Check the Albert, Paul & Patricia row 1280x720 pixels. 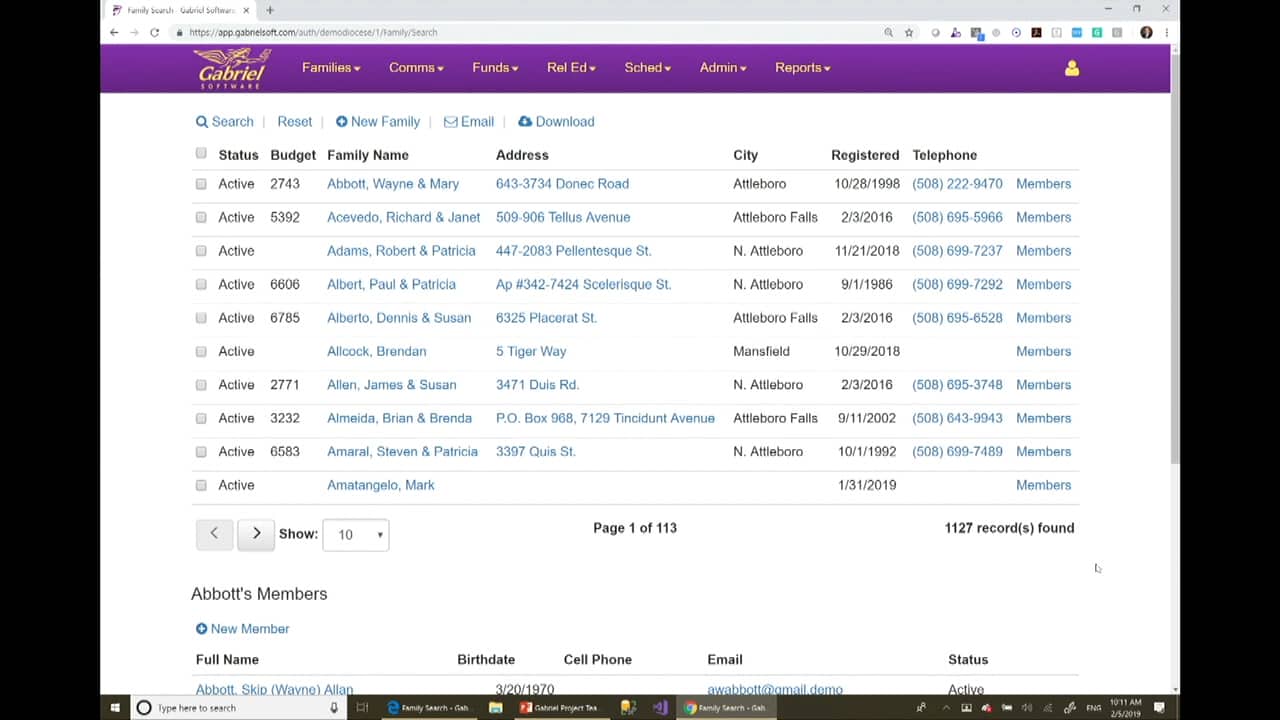pyautogui.click(x=201, y=284)
